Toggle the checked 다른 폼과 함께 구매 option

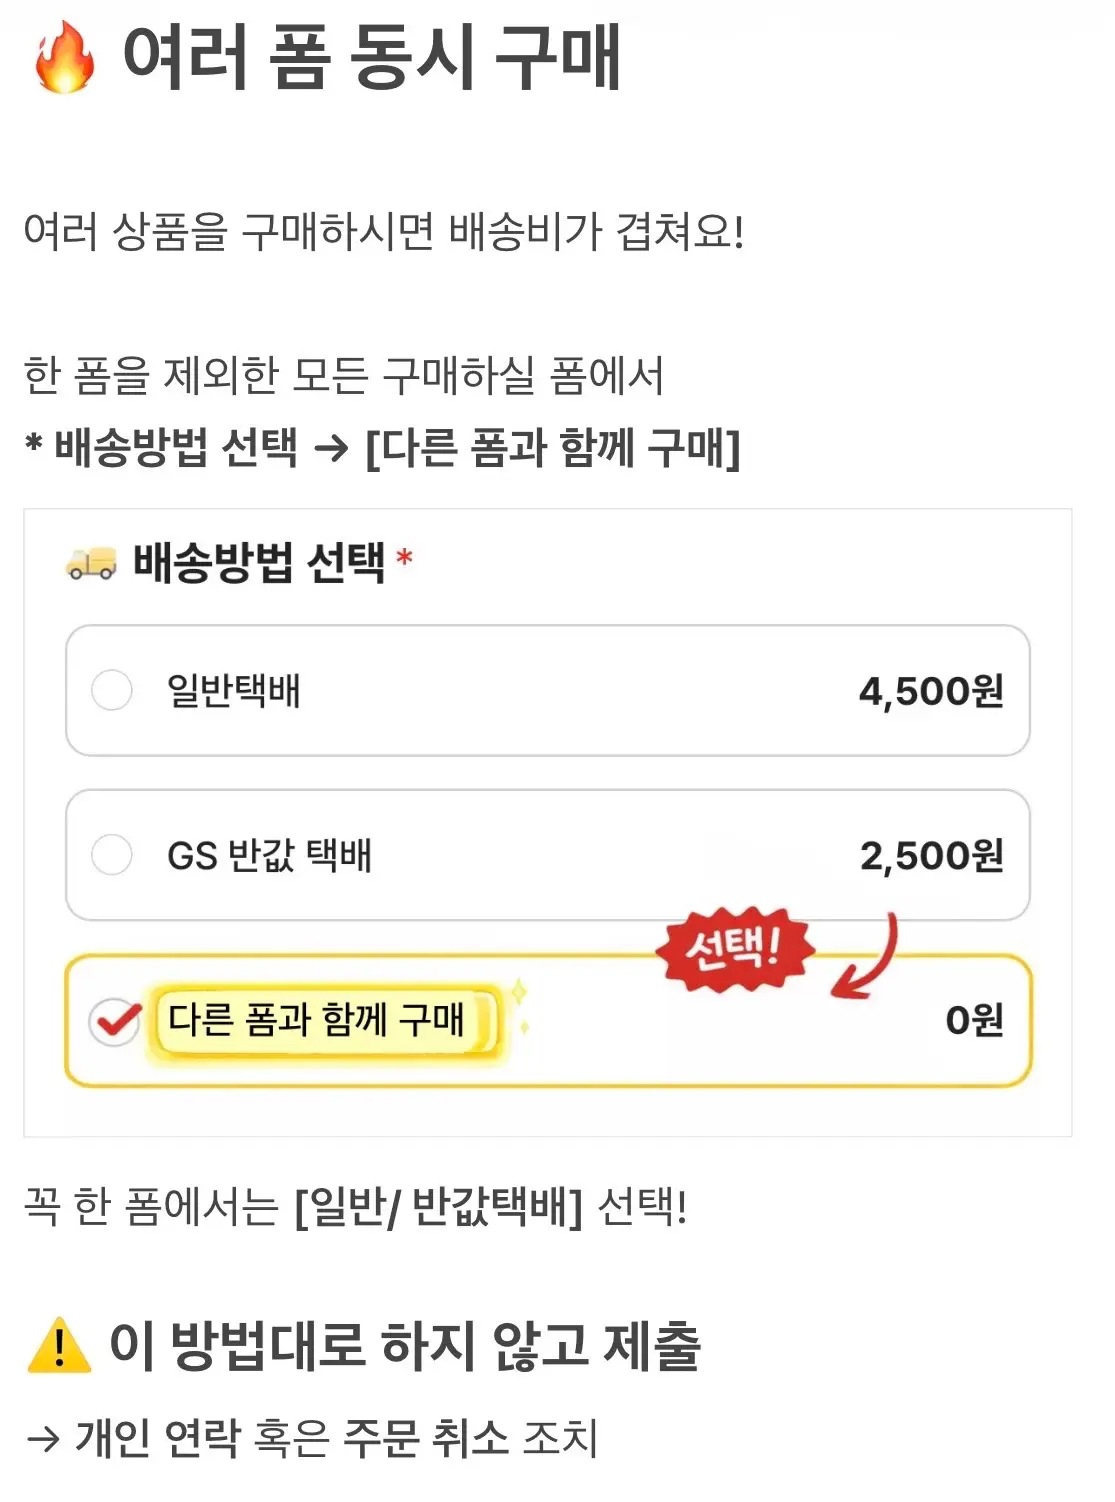click(115, 1021)
